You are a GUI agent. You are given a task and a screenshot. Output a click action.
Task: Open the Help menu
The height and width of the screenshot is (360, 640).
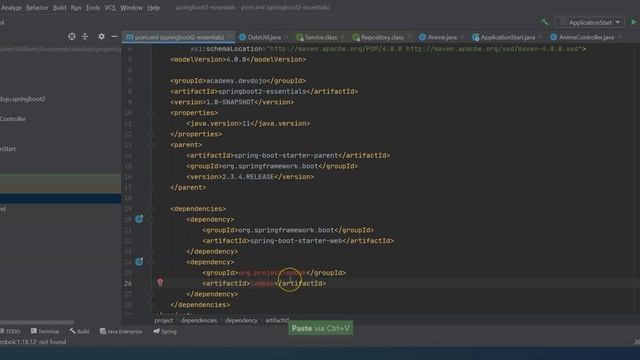pyautogui.click(x=153, y=7)
